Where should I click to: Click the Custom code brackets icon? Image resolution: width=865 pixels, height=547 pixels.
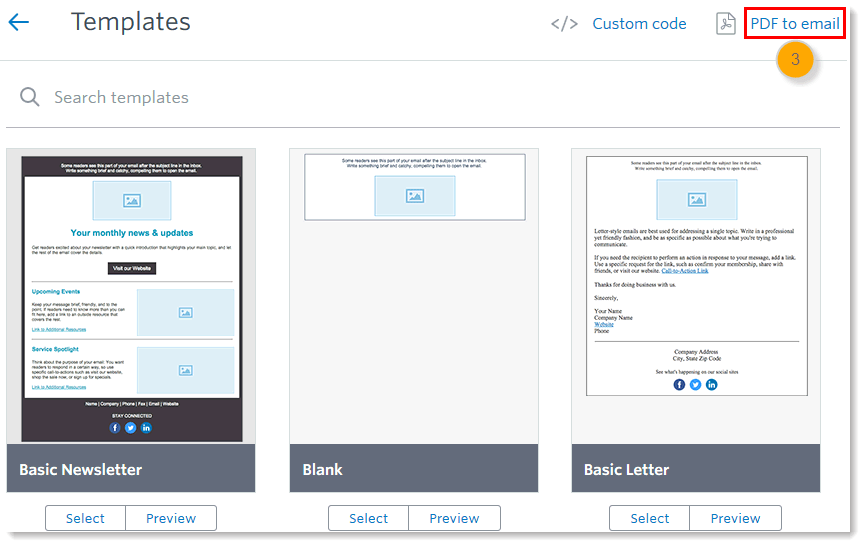(x=564, y=24)
